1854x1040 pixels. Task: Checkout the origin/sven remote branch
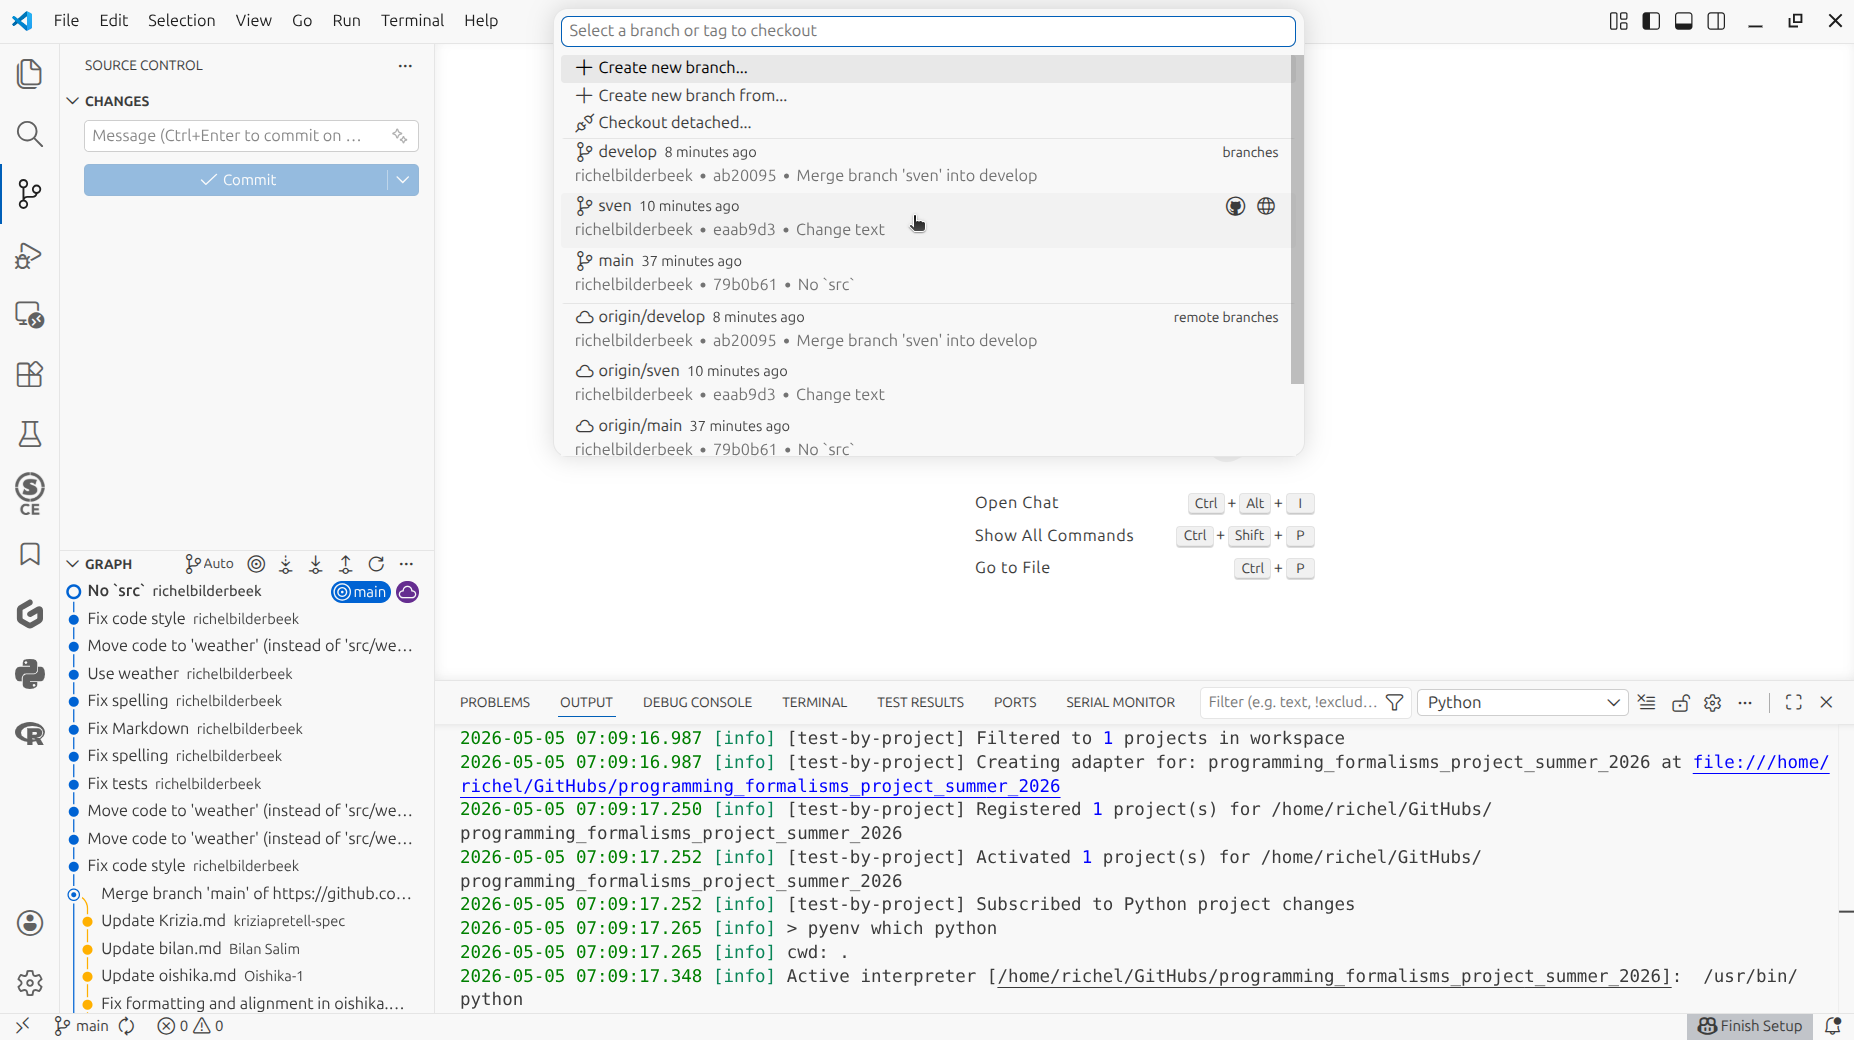pyautogui.click(x=926, y=383)
